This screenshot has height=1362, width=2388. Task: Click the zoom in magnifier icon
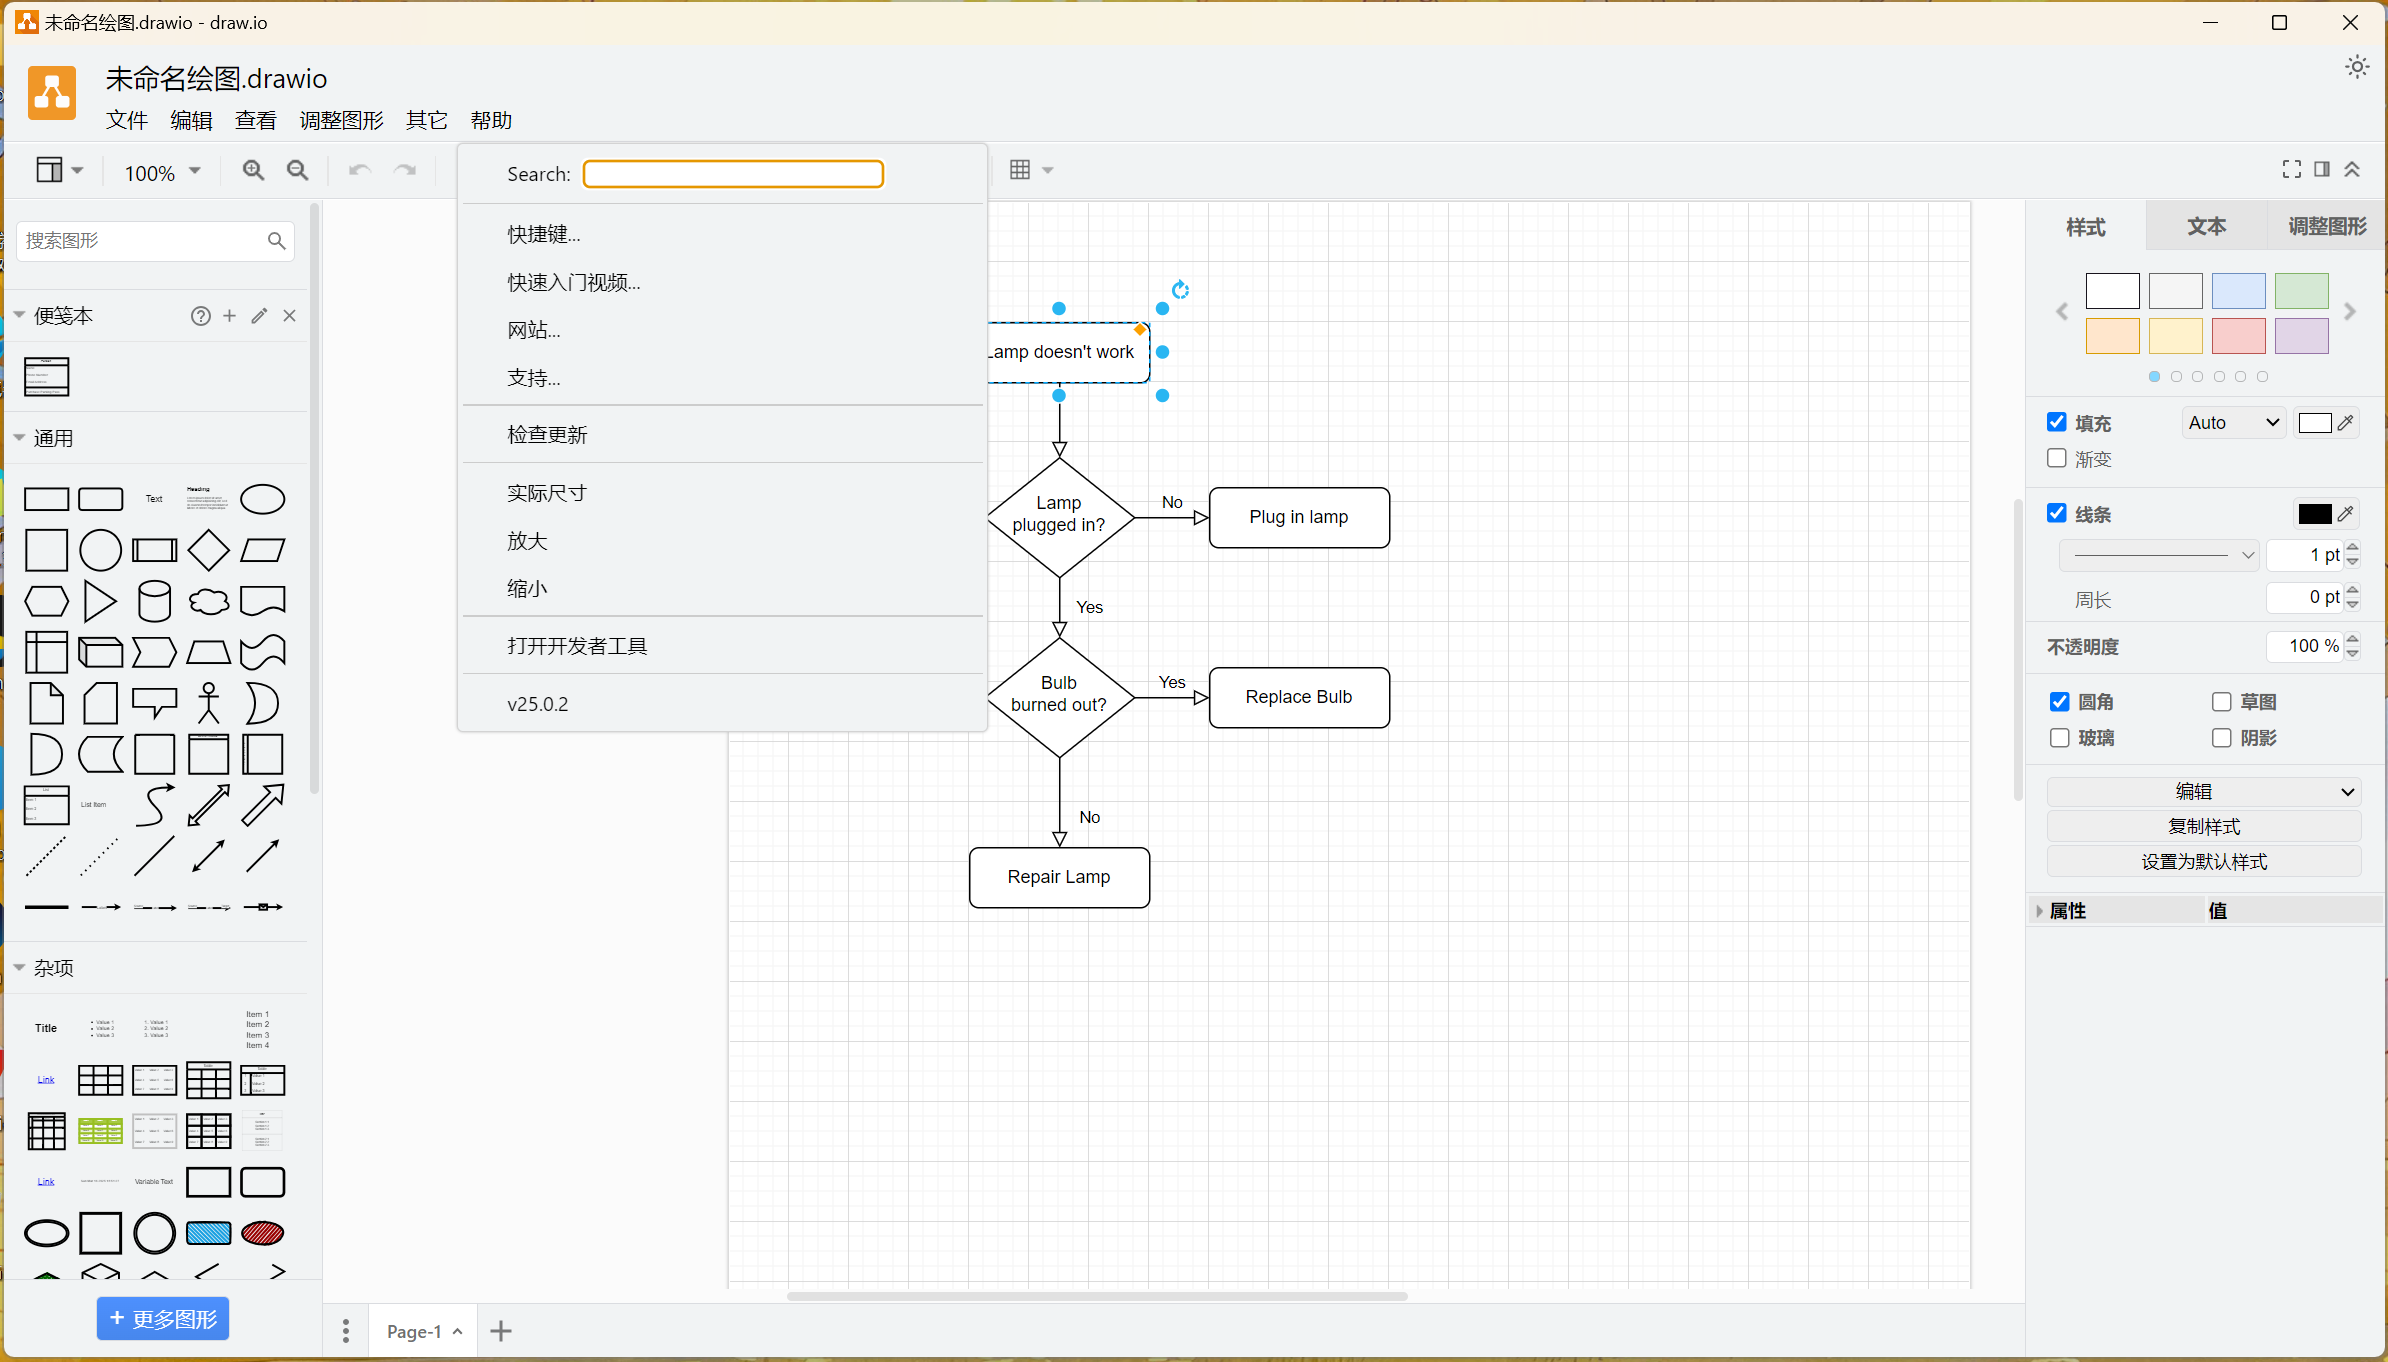[x=253, y=171]
